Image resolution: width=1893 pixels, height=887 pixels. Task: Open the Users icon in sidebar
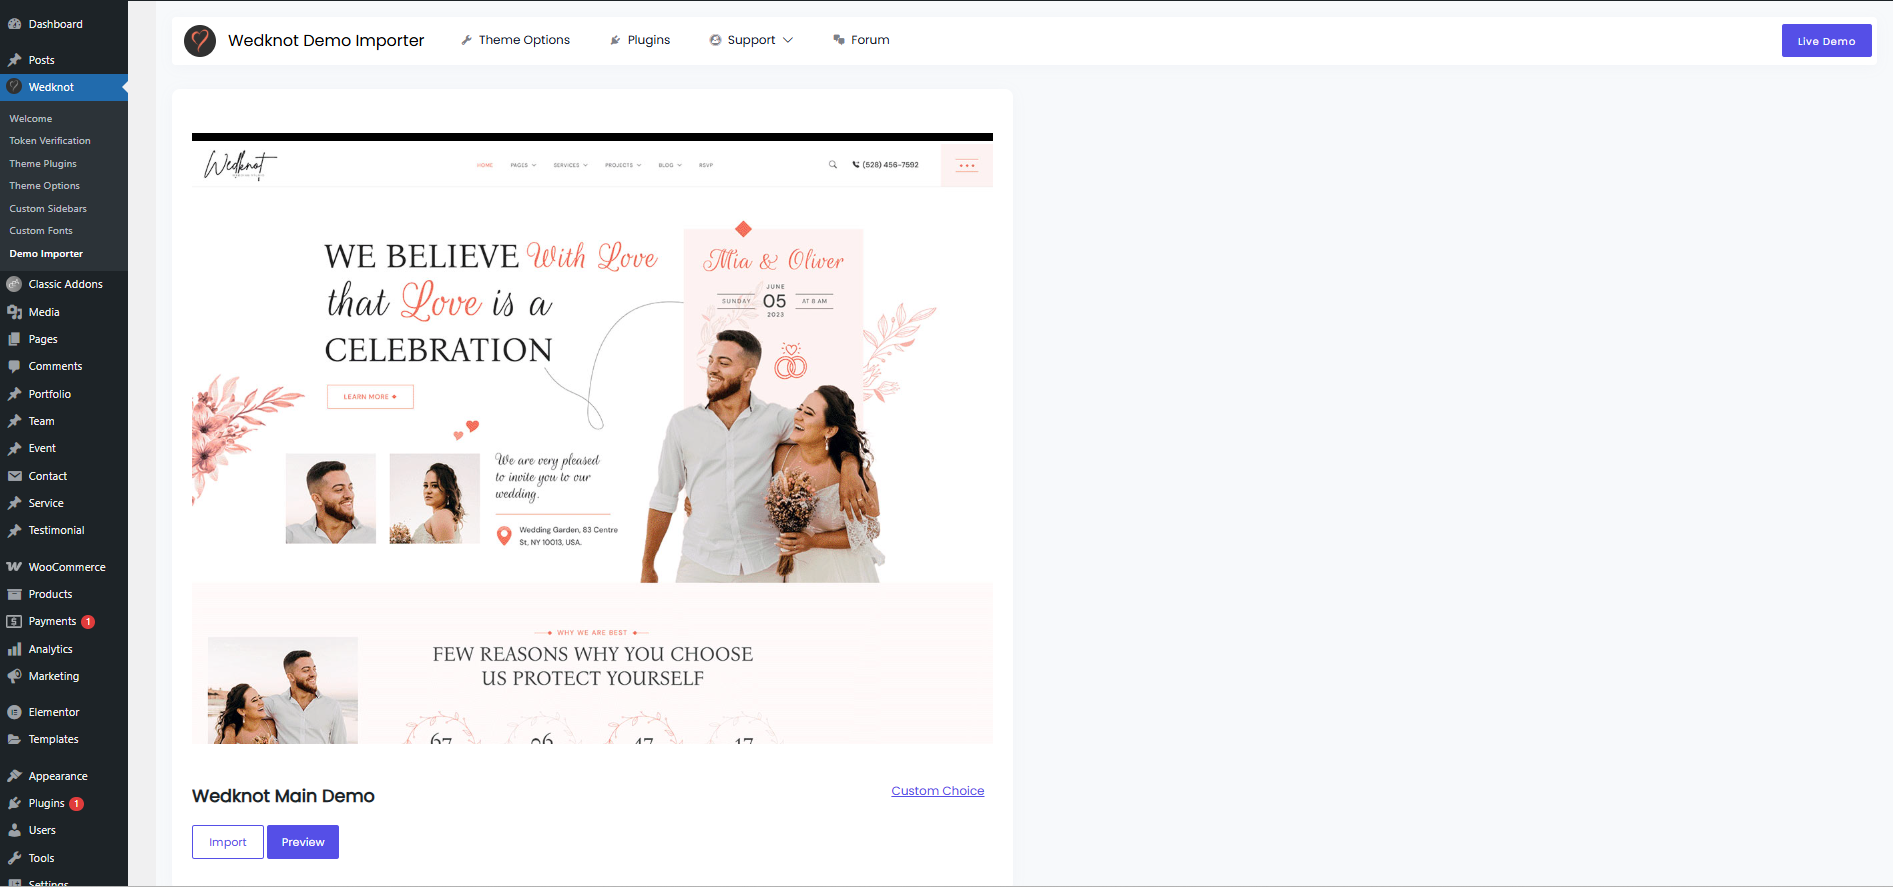click(x=14, y=830)
